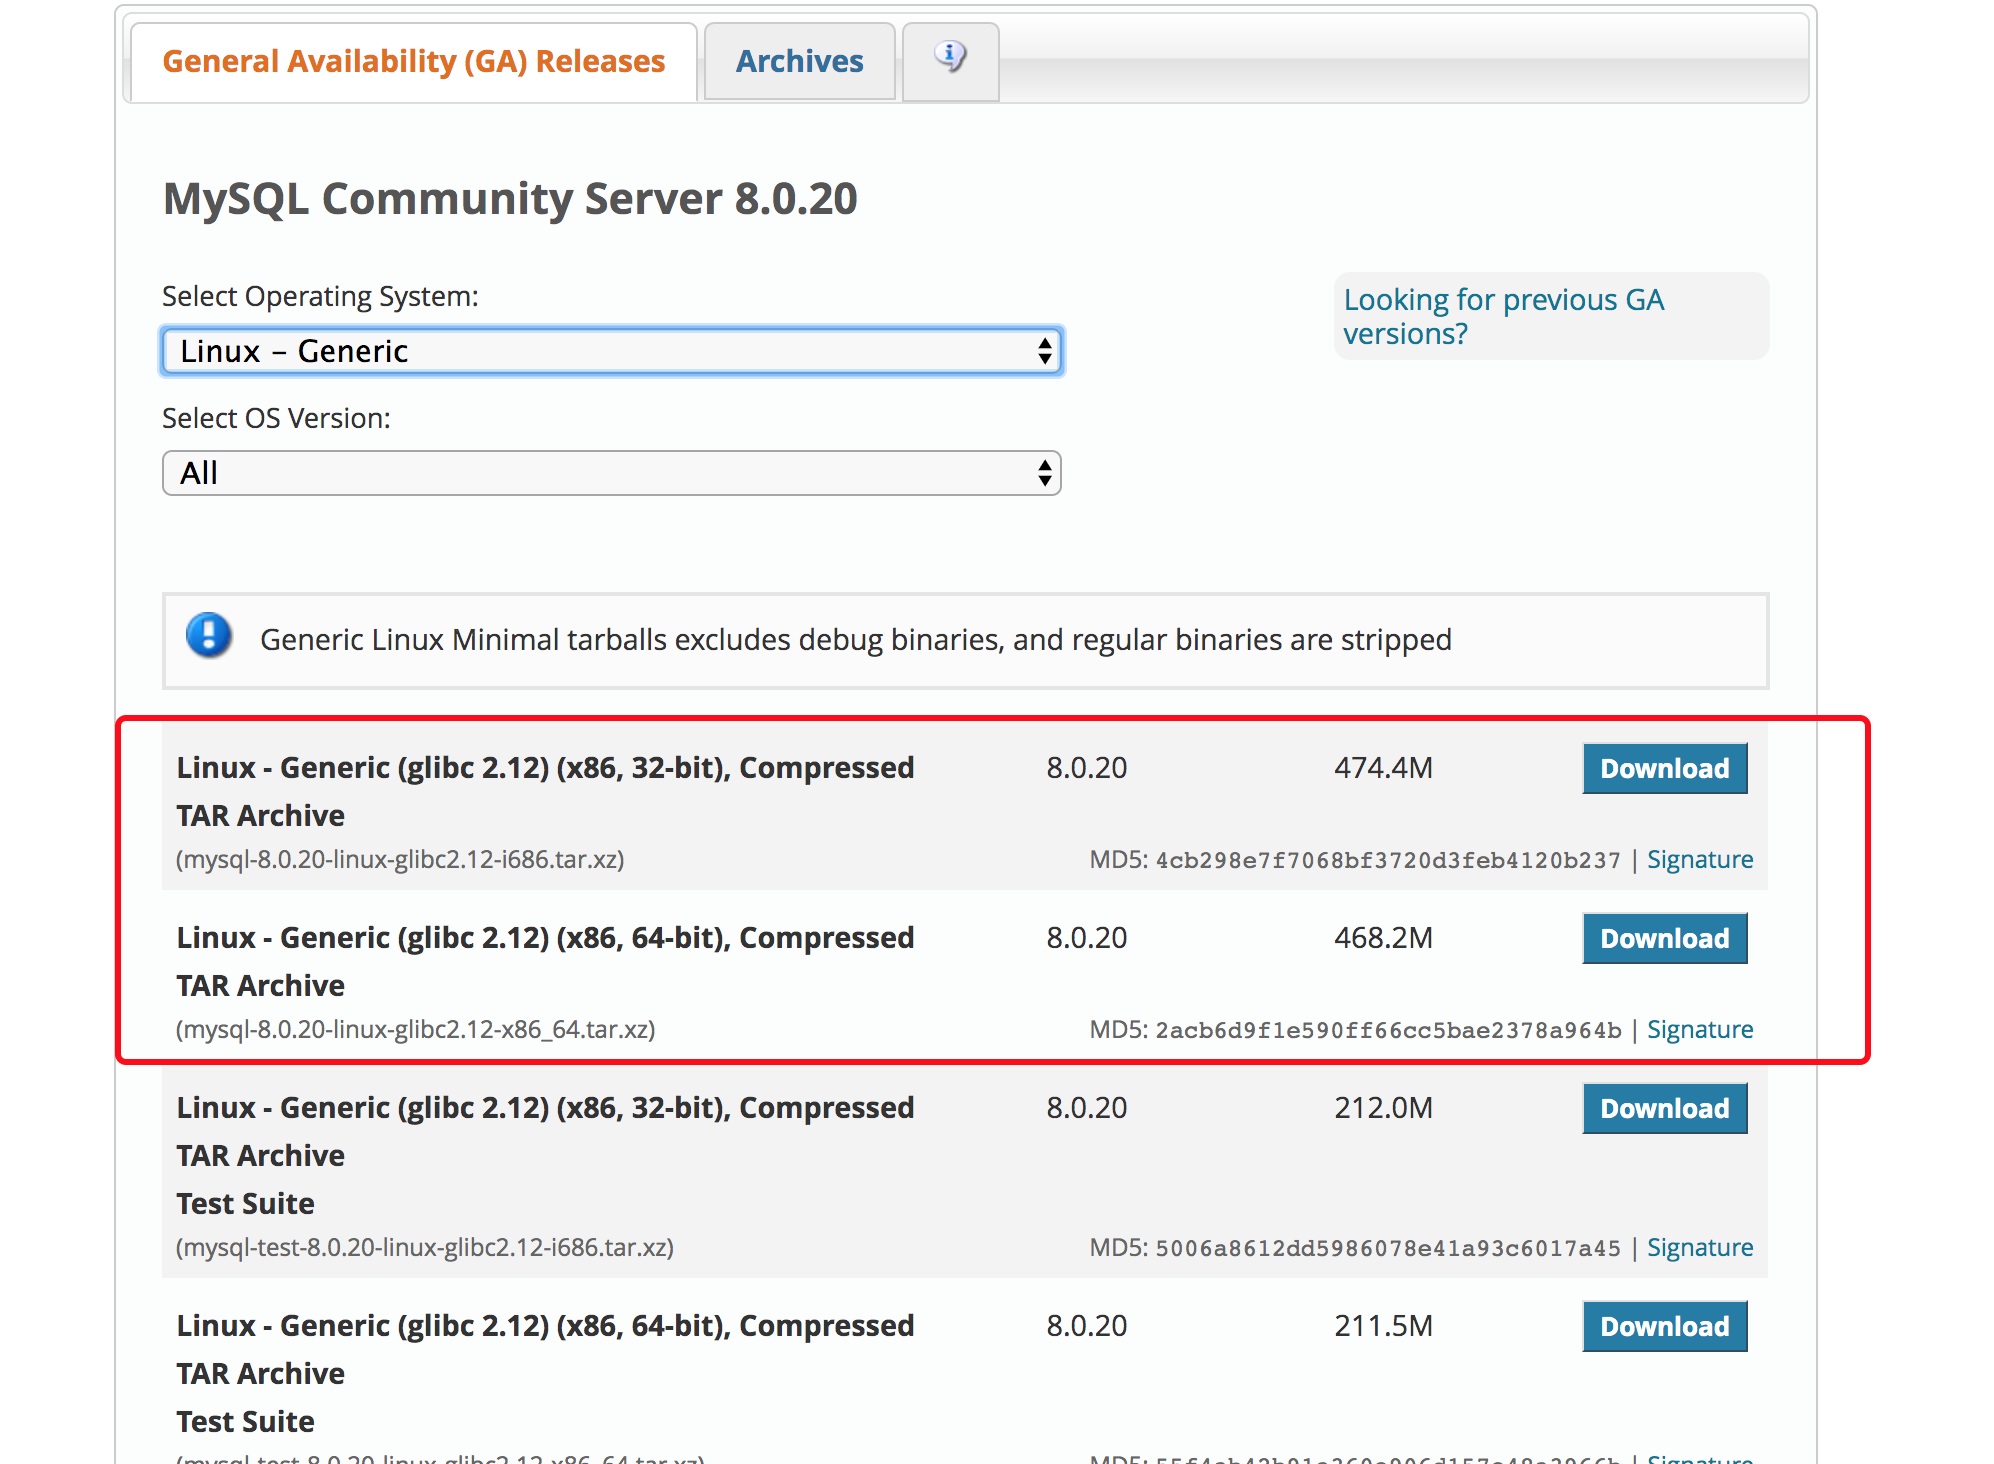Follow 'Looking for previous GA versions?' link
The width and height of the screenshot is (1994, 1464).
1503,316
